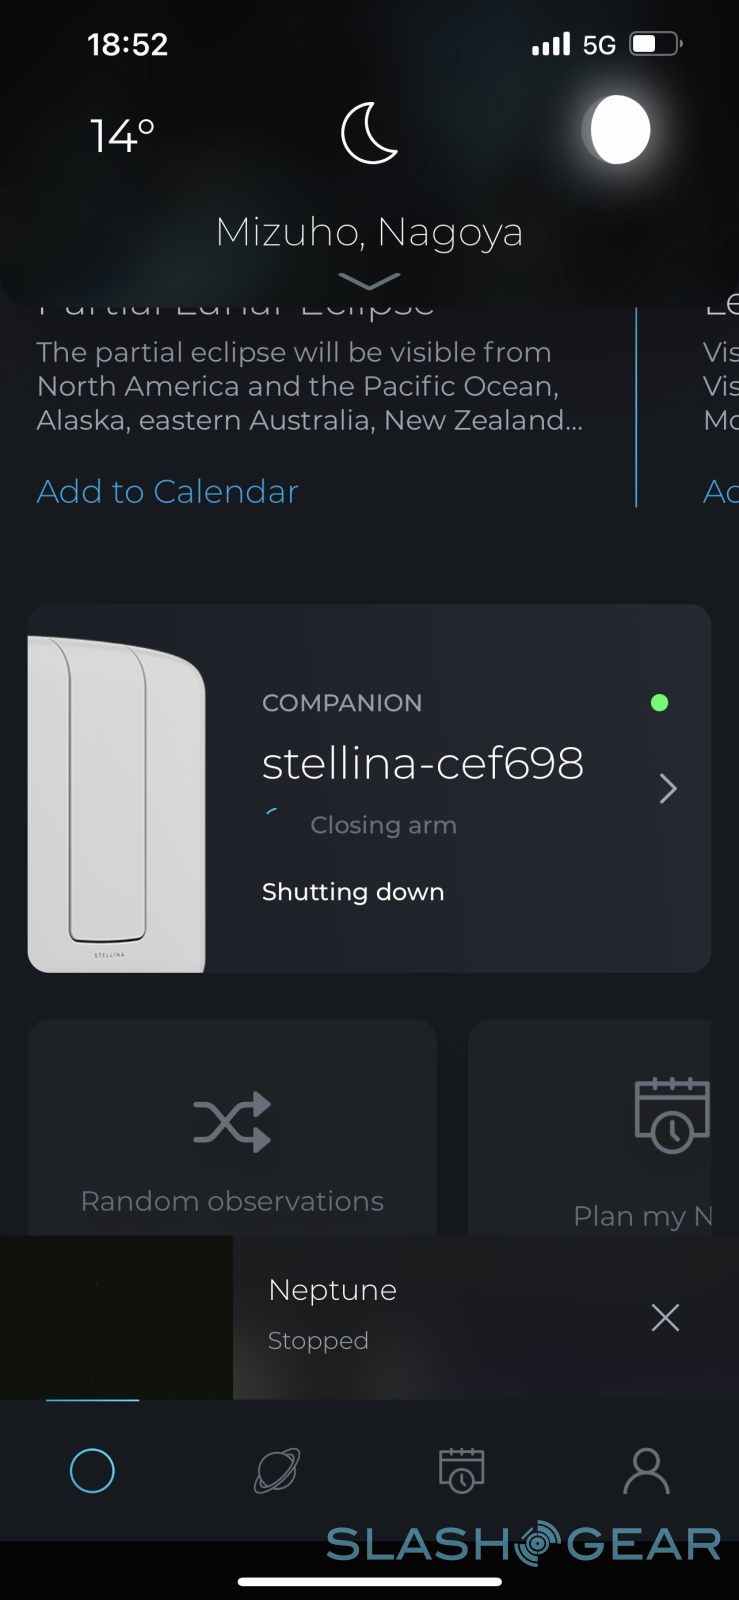Tap the Plan my Night calendar icon

coord(671,1114)
